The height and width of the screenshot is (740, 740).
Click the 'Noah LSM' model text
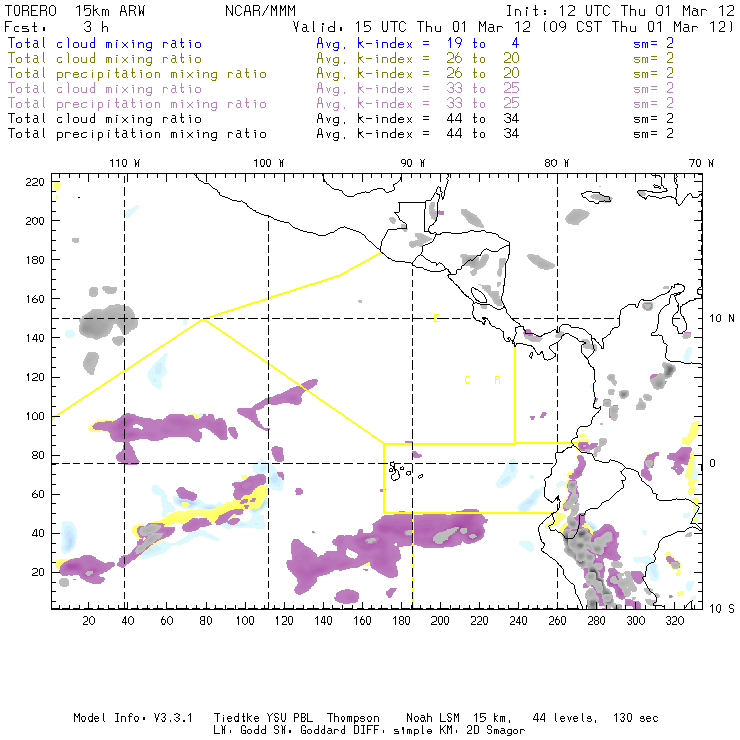(x=433, y=718)
